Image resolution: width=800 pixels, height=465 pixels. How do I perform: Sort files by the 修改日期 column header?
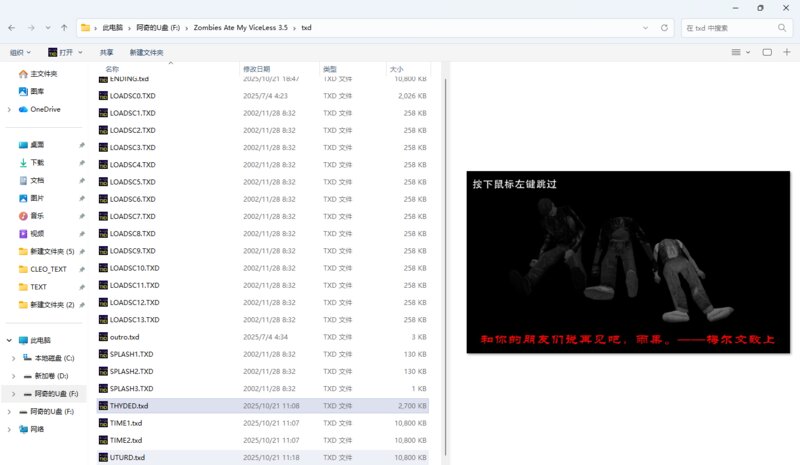pyautogui.click(x=256, y=69)
